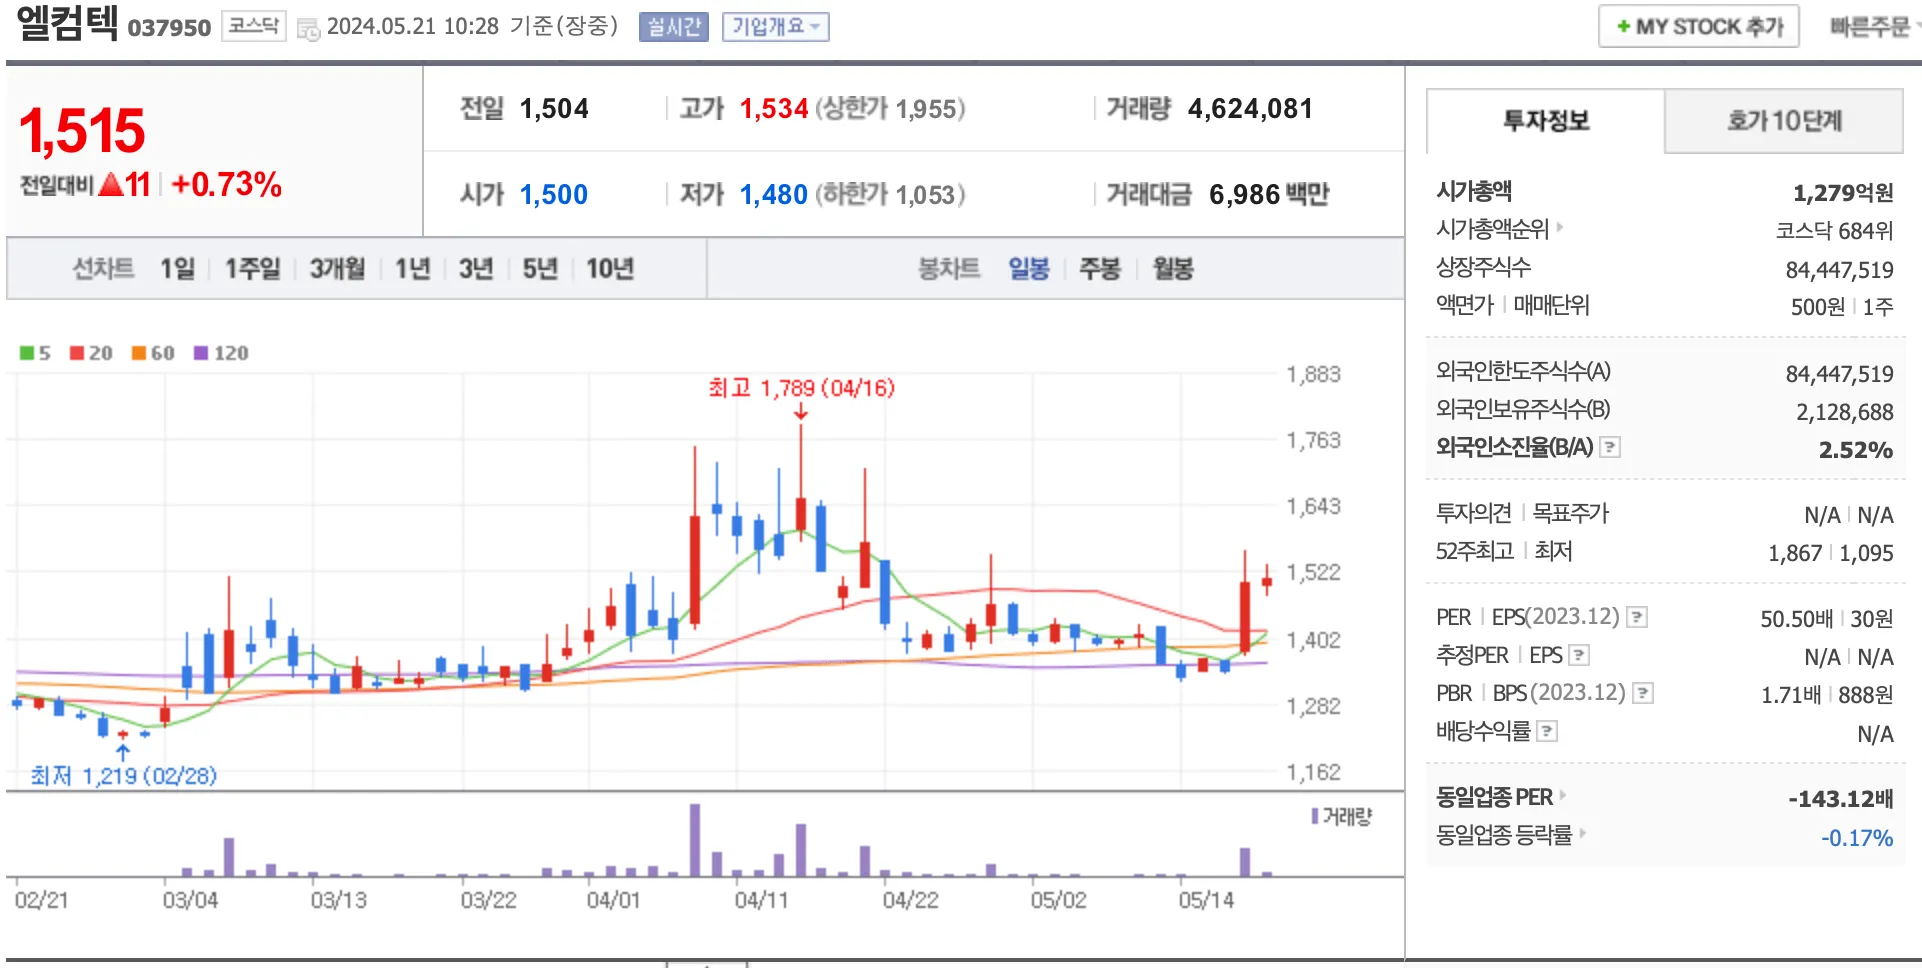
Task: Click the PER value 50.50배
Action: (x=1796, y=619)
